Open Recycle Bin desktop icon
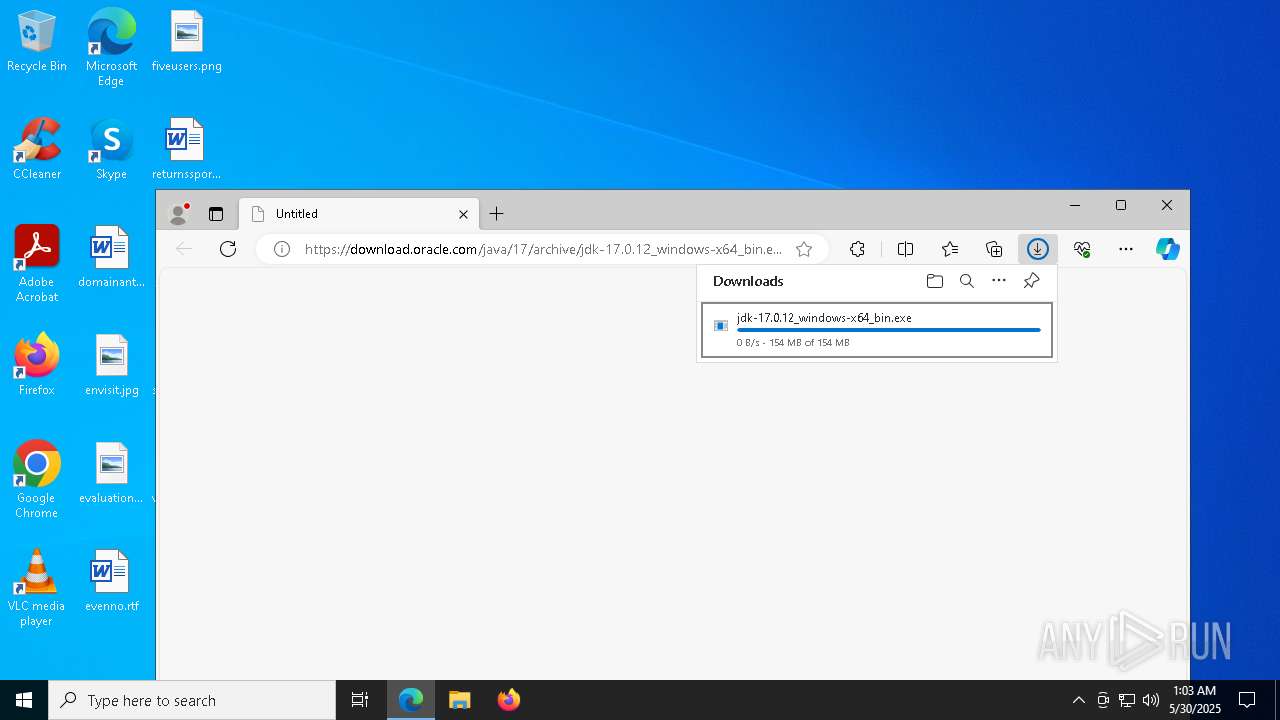Image resolution: width=1280 pixels, height=720 pixels. pyautogui.click(x=37, y=42)
